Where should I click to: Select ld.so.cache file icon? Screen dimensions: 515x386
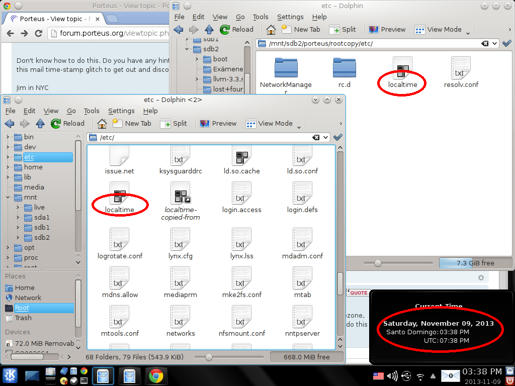pos(241,158)
